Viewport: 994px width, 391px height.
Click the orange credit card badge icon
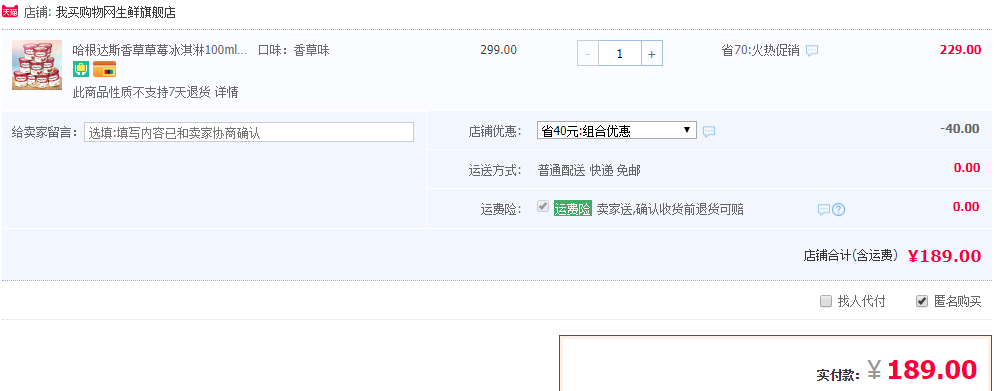tap(105, 69)
